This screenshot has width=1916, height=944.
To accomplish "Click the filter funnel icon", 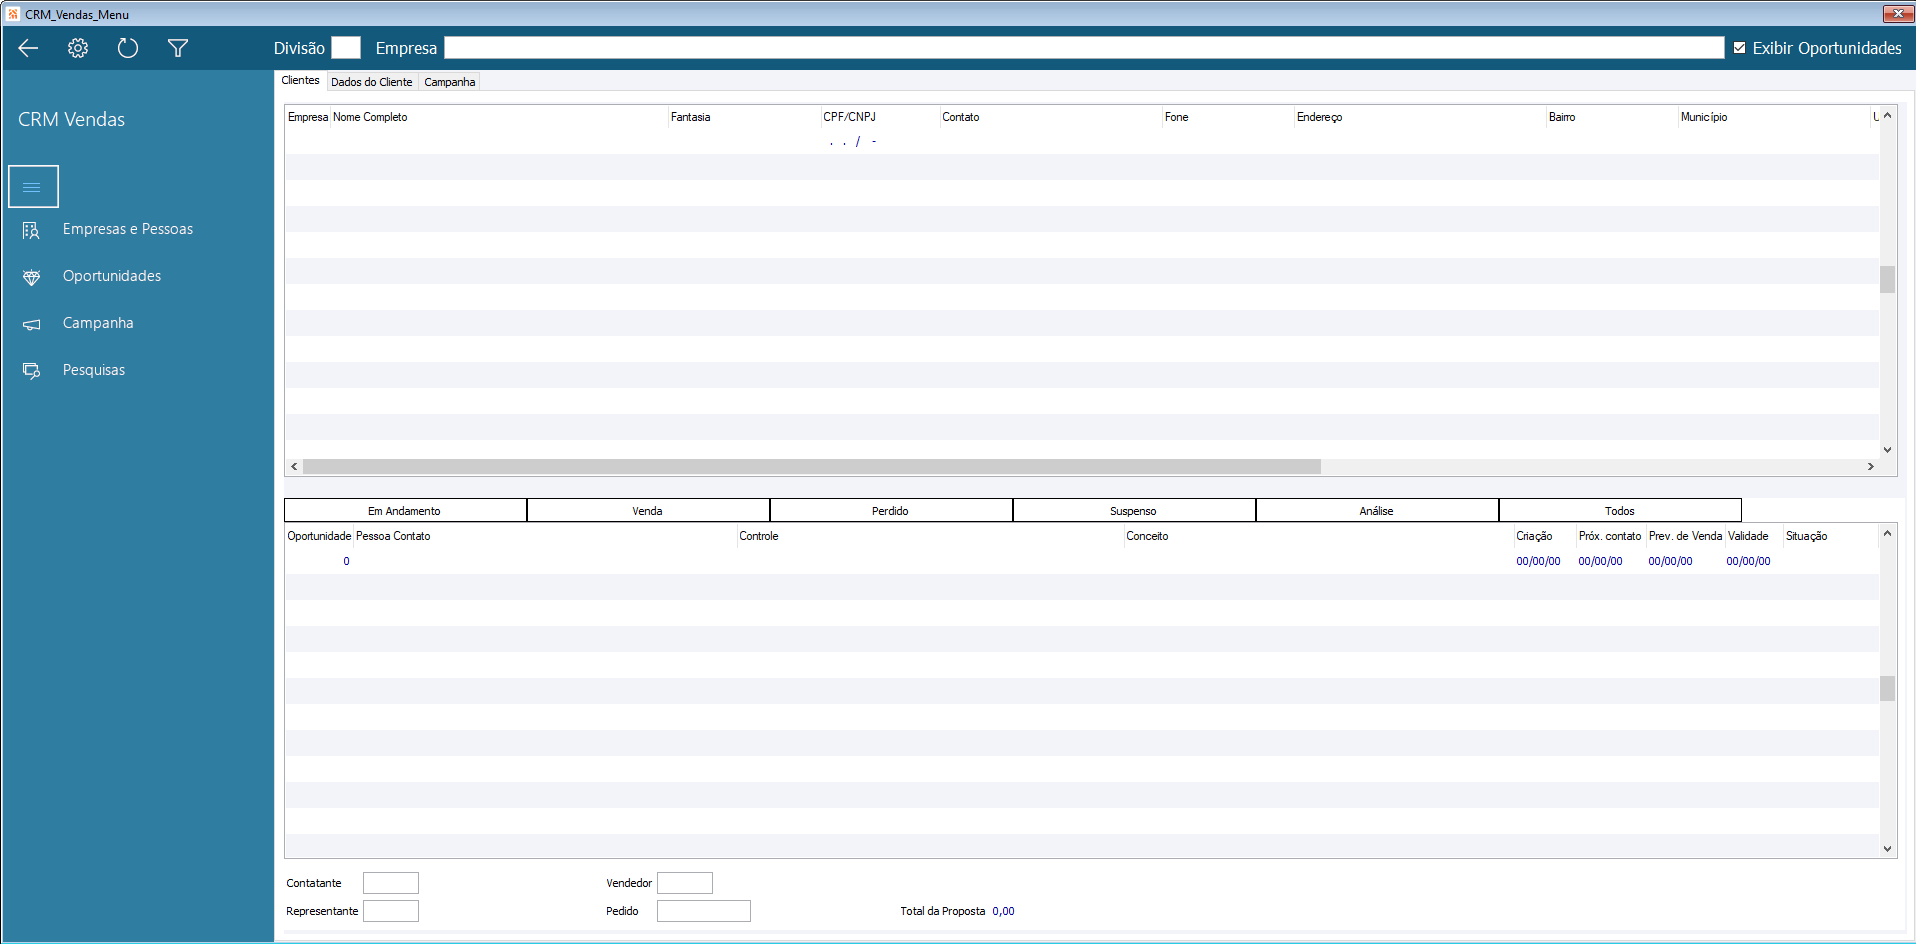I will pos(178,48).
